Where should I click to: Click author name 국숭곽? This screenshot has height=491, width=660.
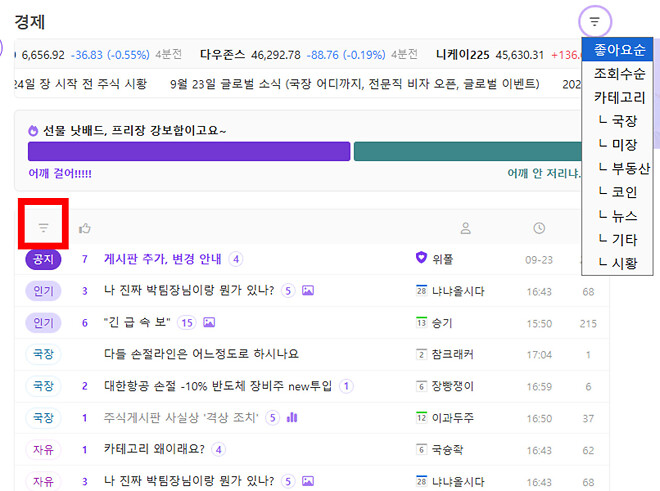[x=447, y=450]
